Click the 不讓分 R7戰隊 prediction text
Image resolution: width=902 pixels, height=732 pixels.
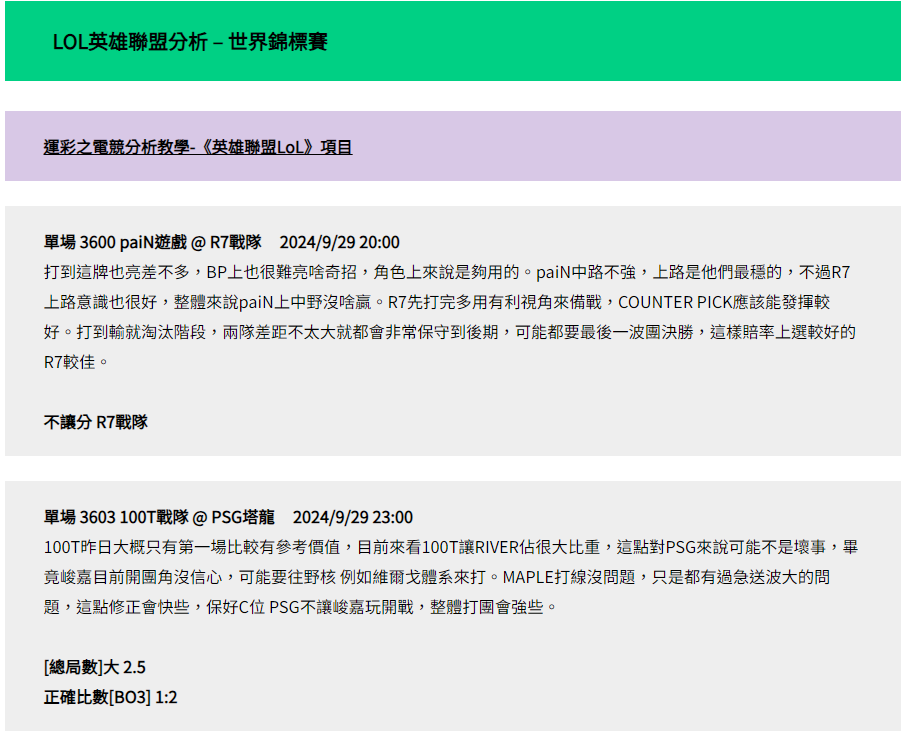(x=96, y=422)
